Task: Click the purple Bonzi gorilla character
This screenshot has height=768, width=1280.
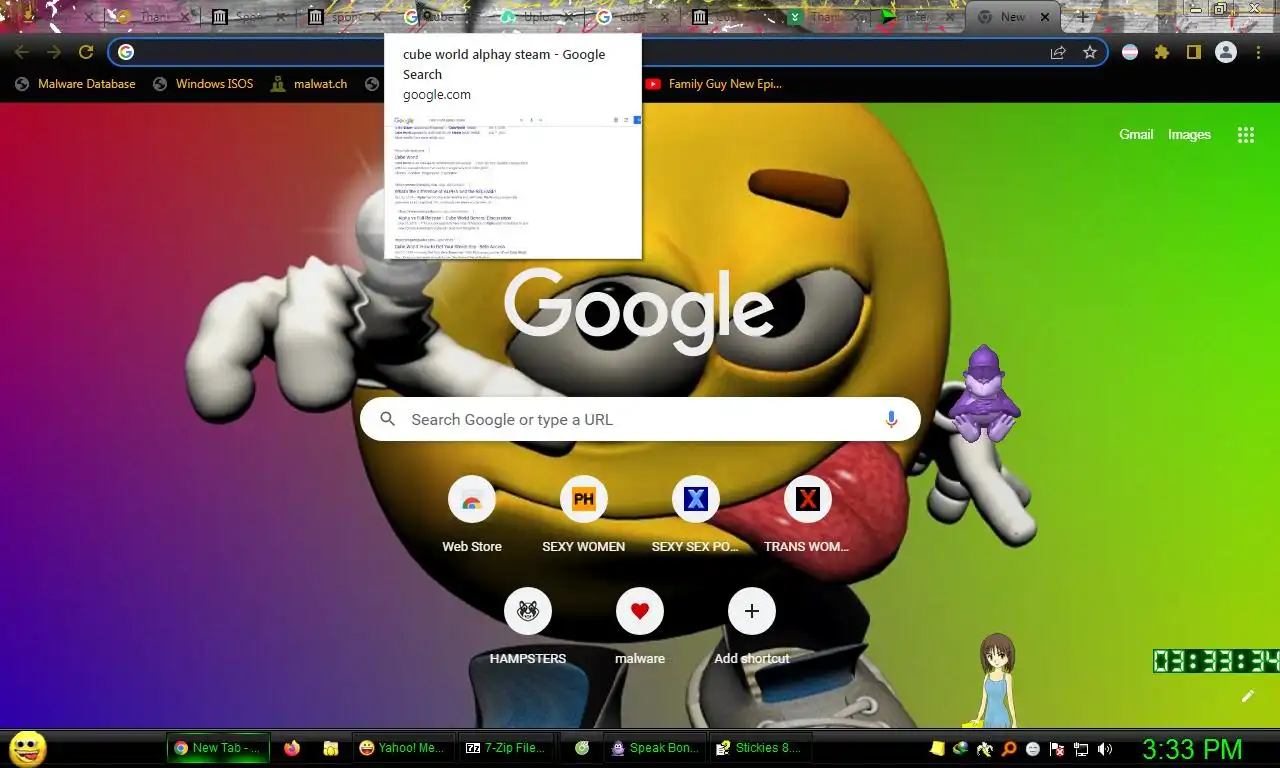Action: [x=984, y=394]
